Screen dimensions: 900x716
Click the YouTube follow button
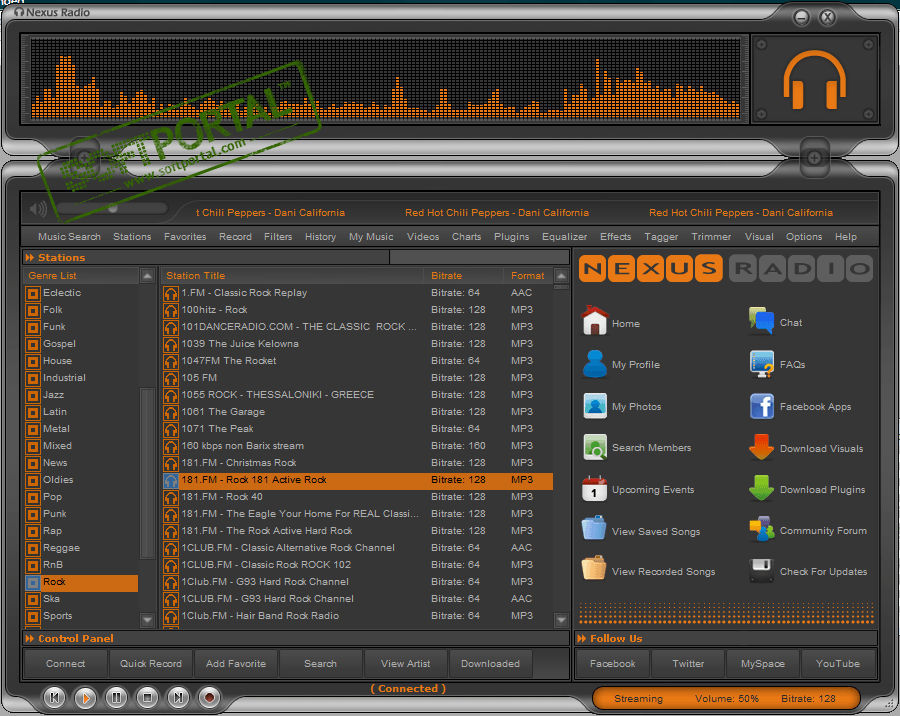tap(838, 664)
